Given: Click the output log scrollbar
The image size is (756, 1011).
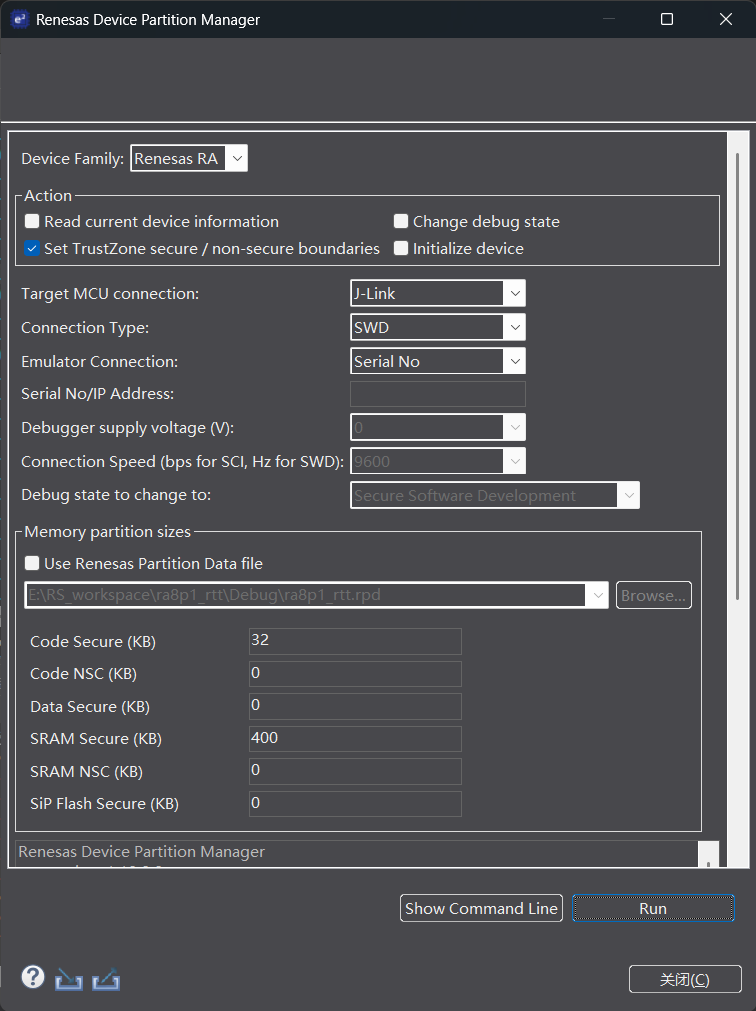Looking at the screenshot, I should (x=708, y=854).
